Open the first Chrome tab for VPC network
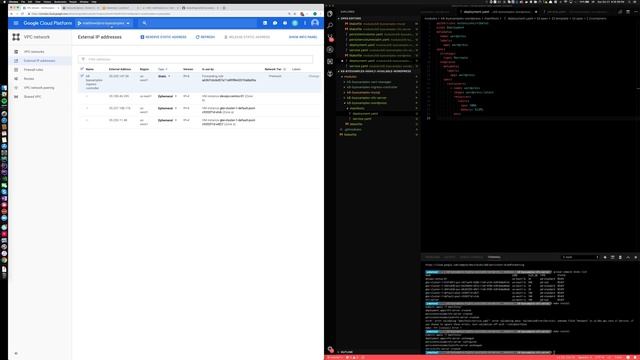The width and height of the screenshot is (640, 360). click(x=40, y=8)
